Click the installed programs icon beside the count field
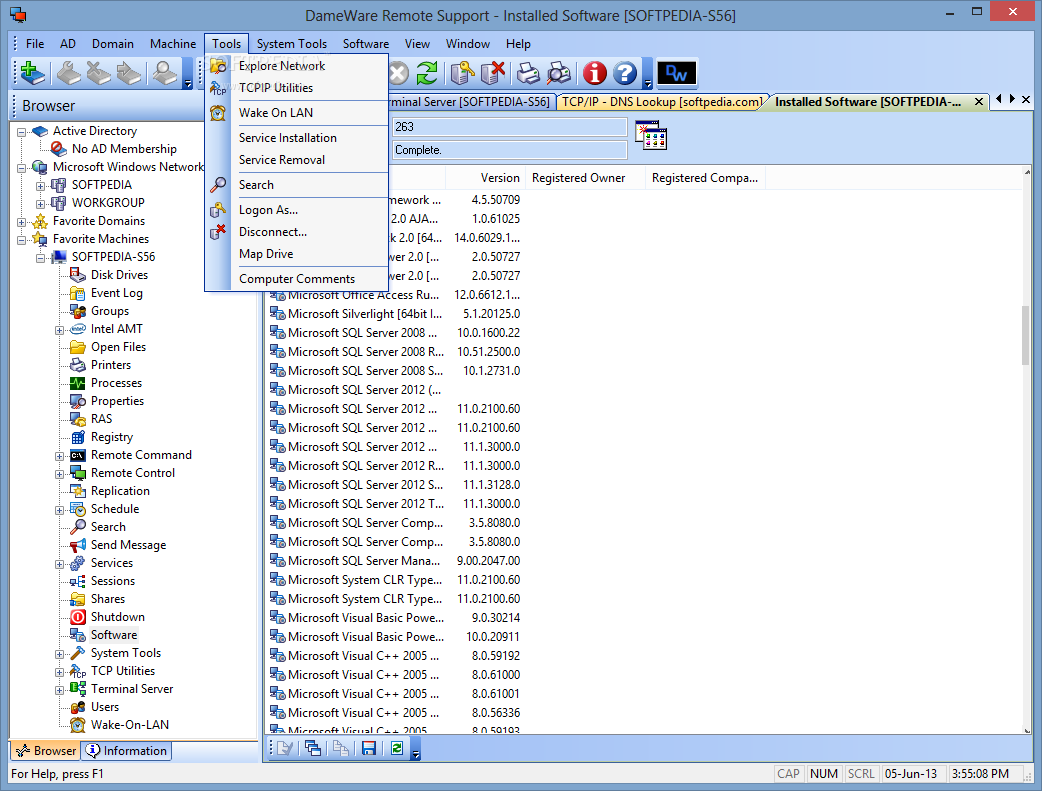Screen dimensions: 1042x791 pos(651,135)
